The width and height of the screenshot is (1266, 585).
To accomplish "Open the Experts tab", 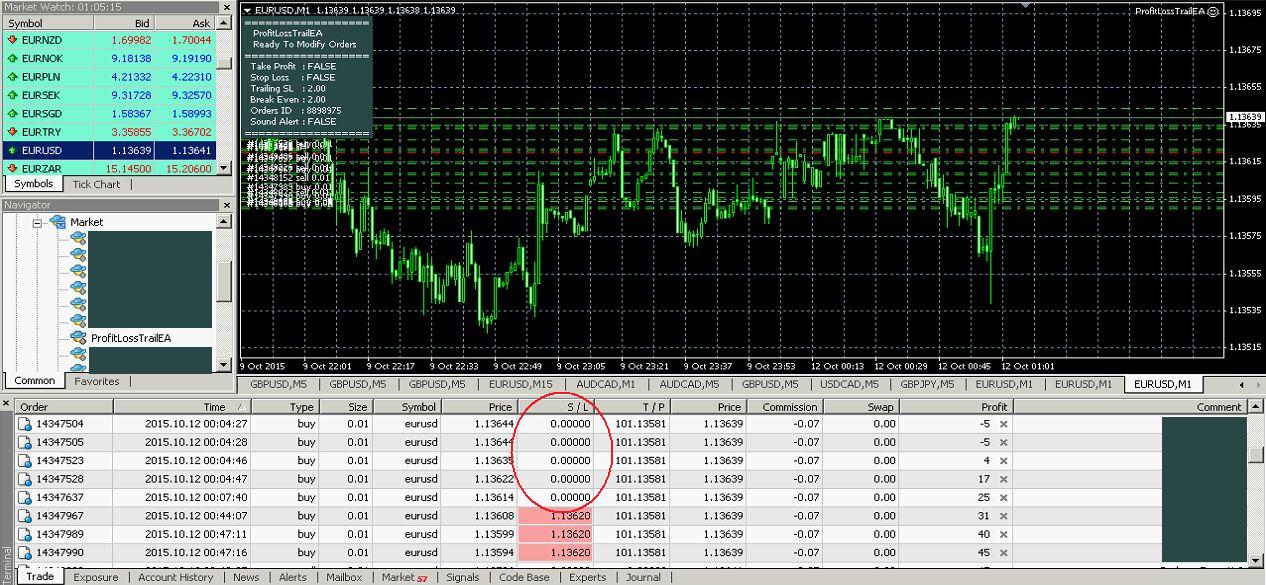I will click(588, 577).
